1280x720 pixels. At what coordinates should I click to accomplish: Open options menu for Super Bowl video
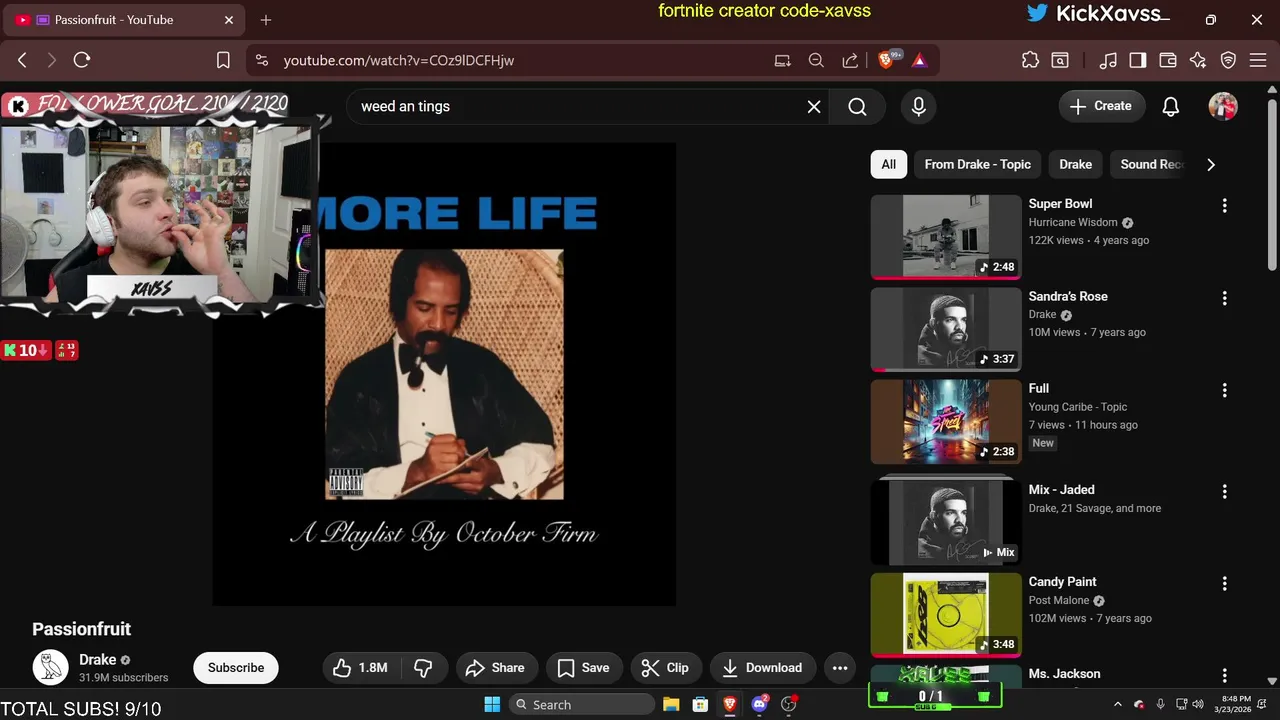pyautogui.click(x=1224, y=205)
